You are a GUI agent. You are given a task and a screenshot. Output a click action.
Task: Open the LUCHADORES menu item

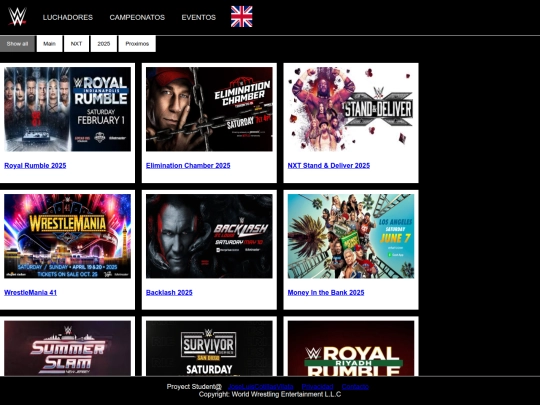tap(68, 17)
